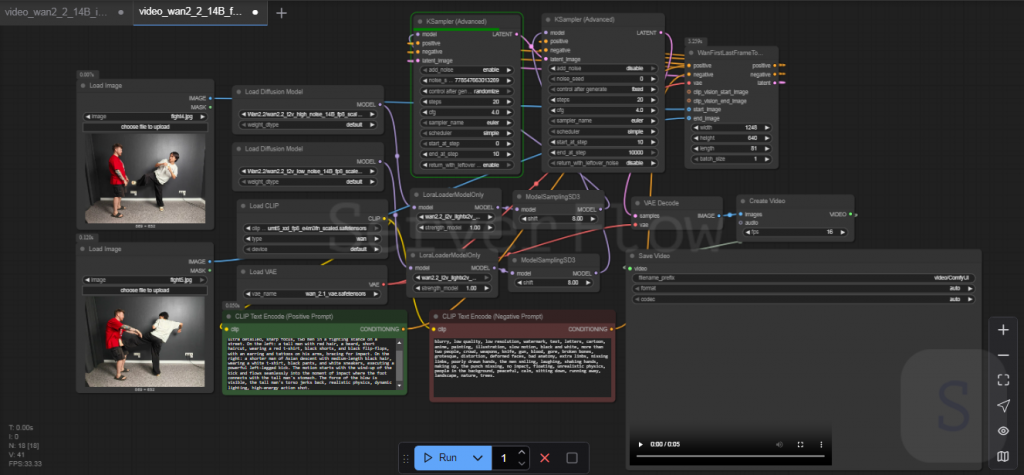Toggle the minimap icon
The height and width of the screenshot is (475, 1024).
coord(1004,455)
